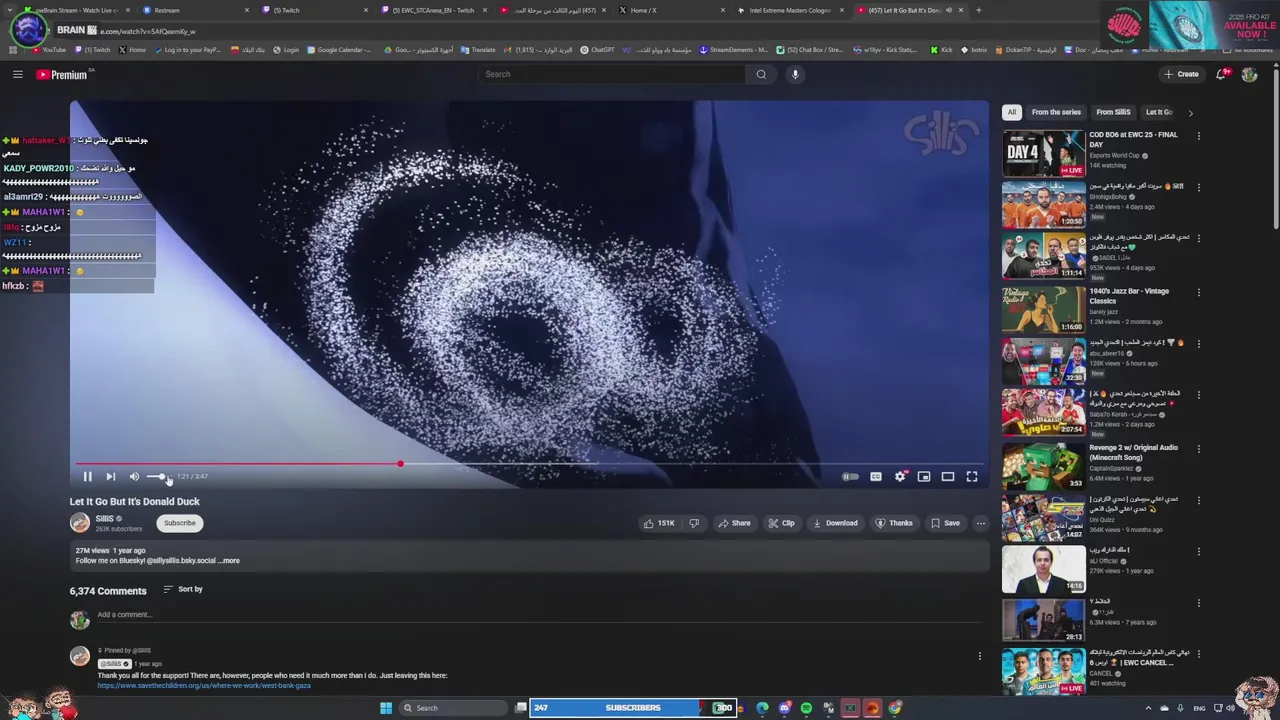Open Spotify from taskbar
Screen dimensions: 1280x720
click(x=806, y=708)
